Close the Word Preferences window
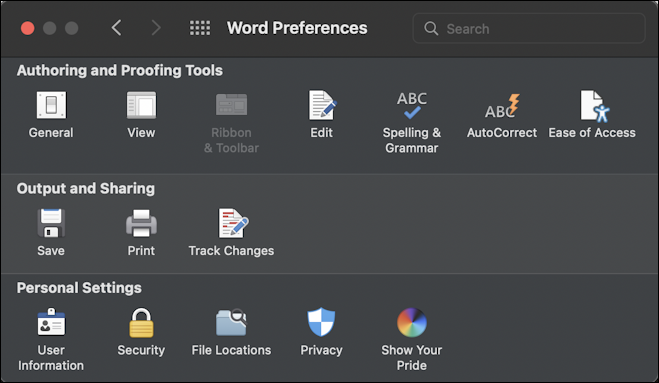659x383 pixels. [x=28, y=28]
